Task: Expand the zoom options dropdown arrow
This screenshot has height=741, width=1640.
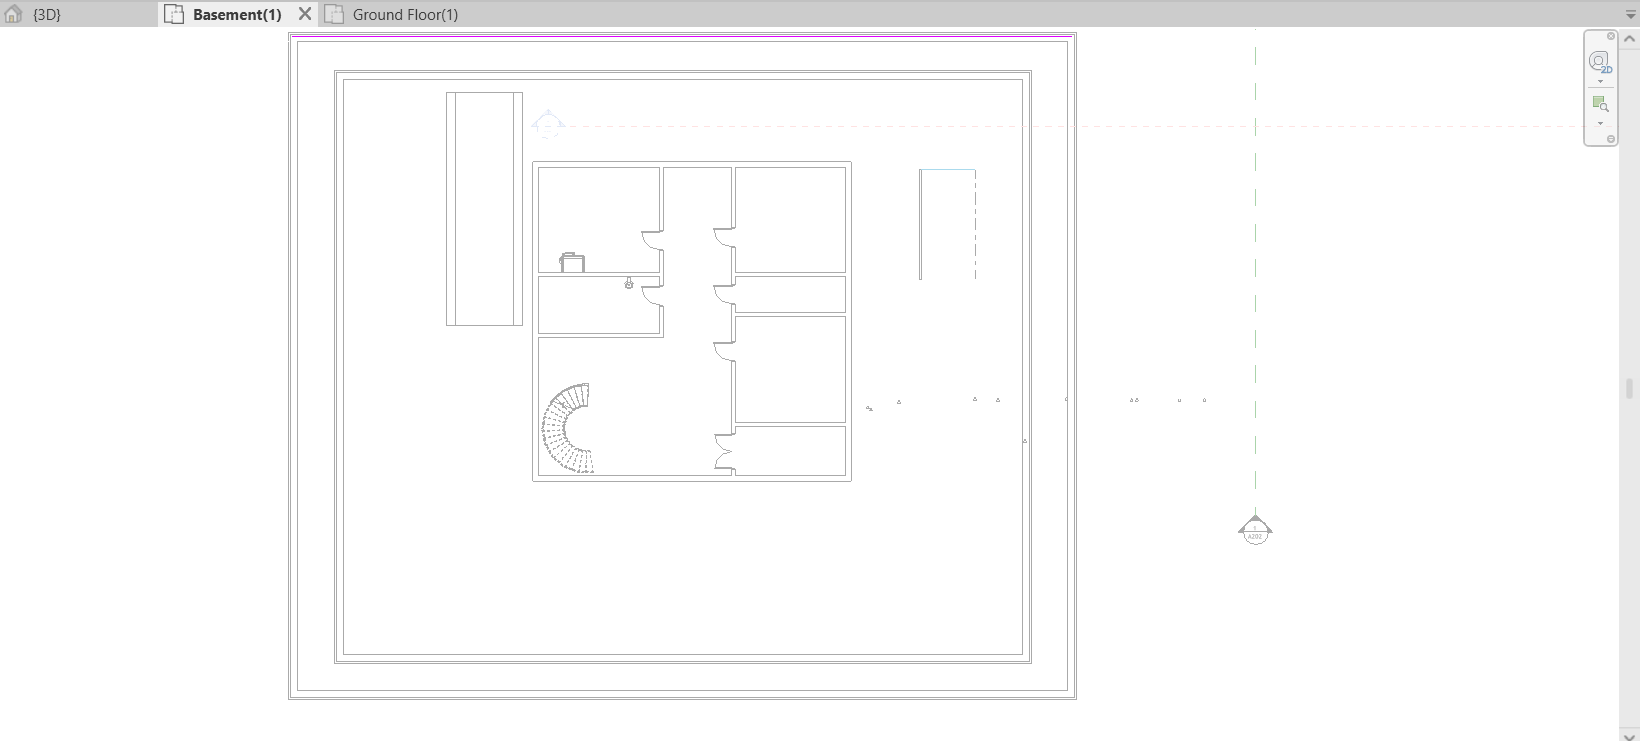Action: click(x=1600, y=123)
